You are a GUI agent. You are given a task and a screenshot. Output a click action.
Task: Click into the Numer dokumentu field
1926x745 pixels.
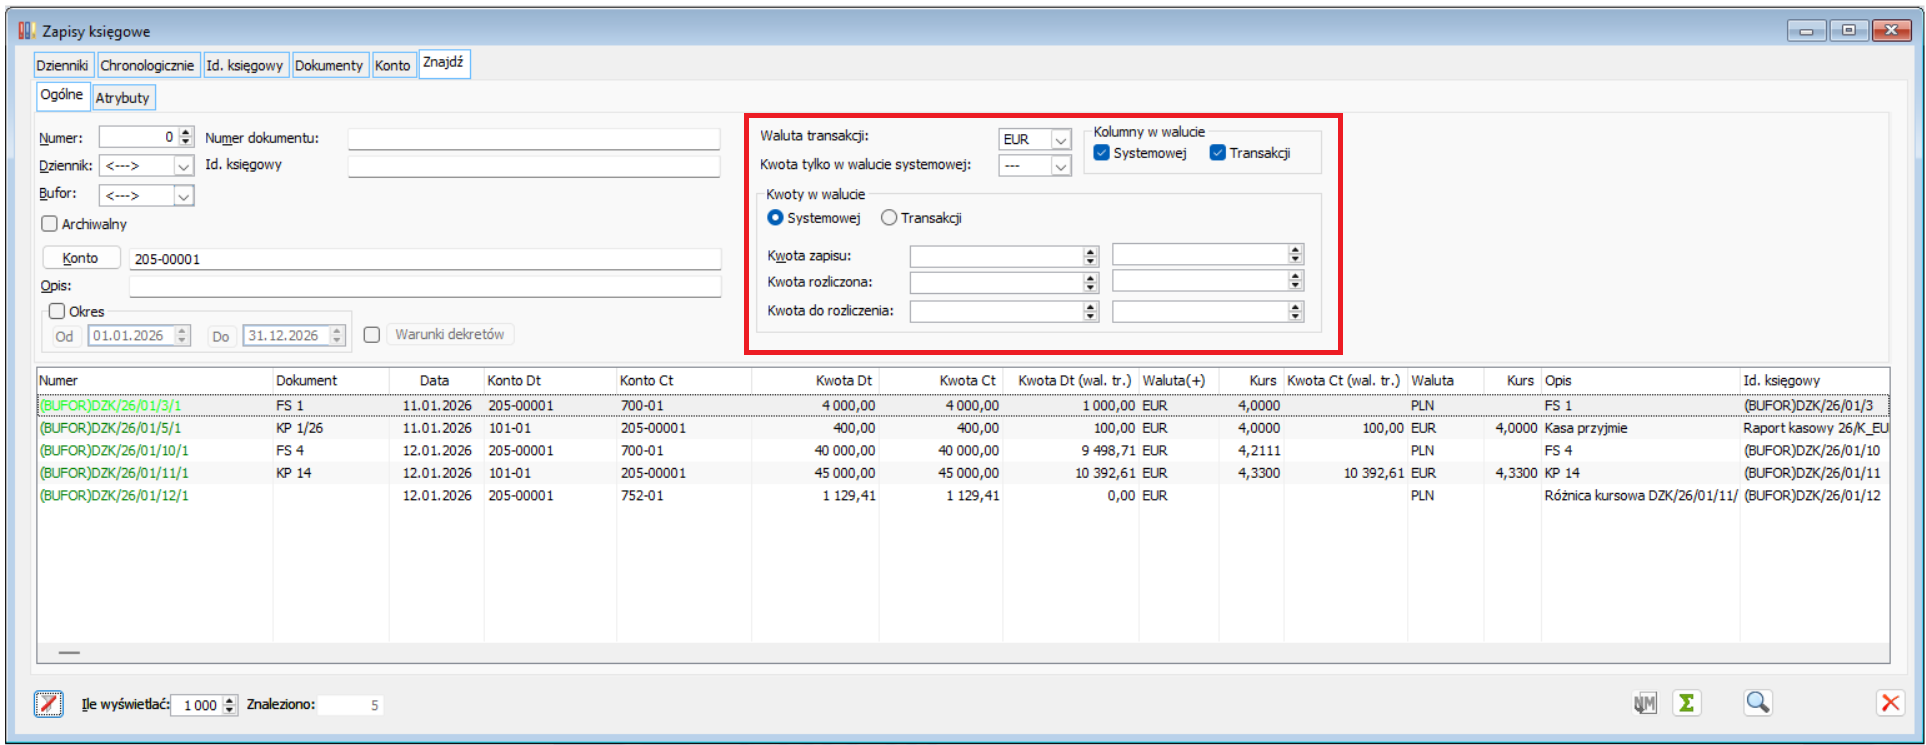click(x=533, y=139)
